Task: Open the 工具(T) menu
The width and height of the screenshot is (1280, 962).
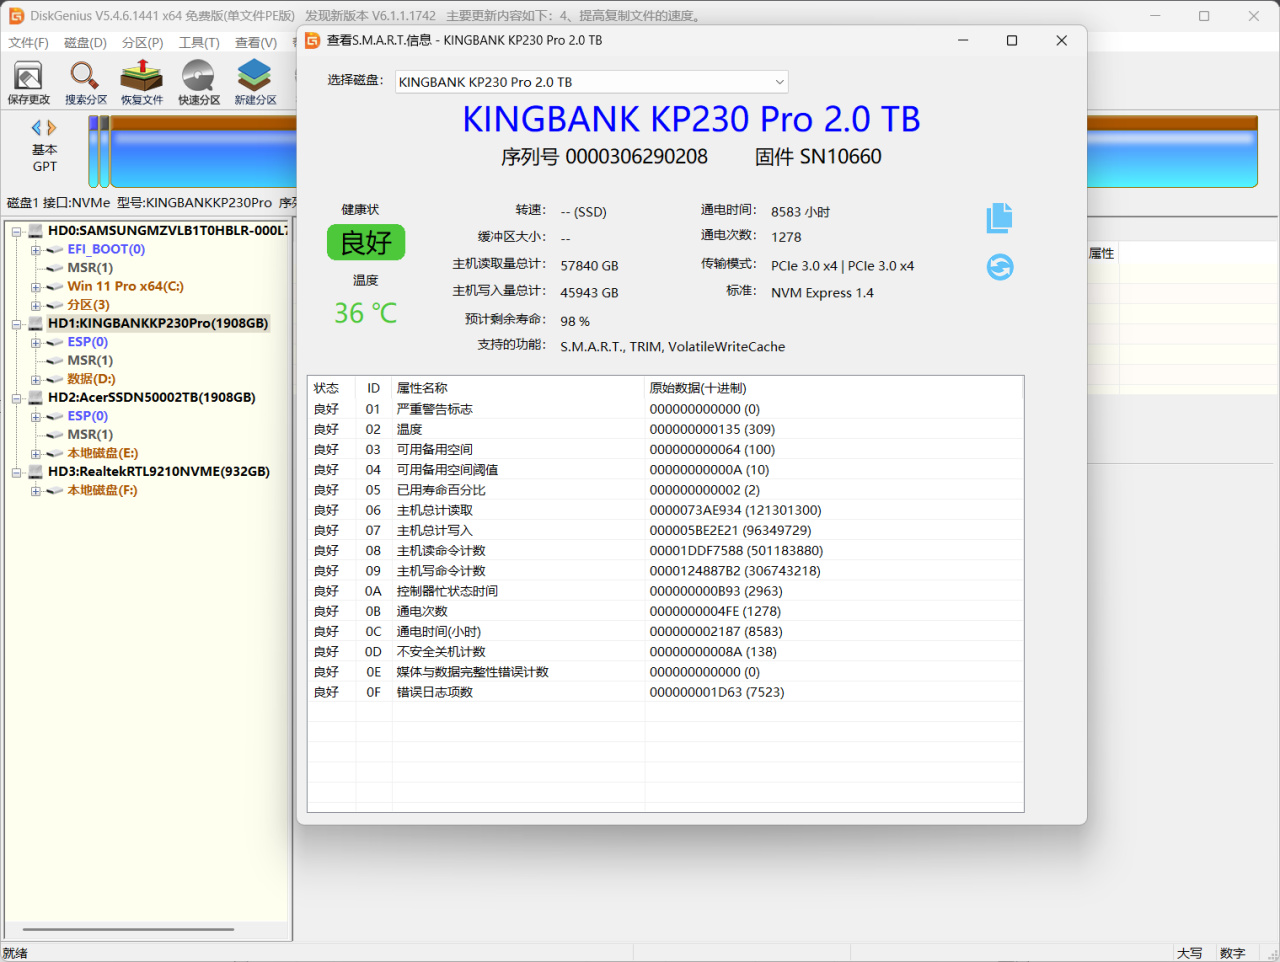Action: click(199, 42)
